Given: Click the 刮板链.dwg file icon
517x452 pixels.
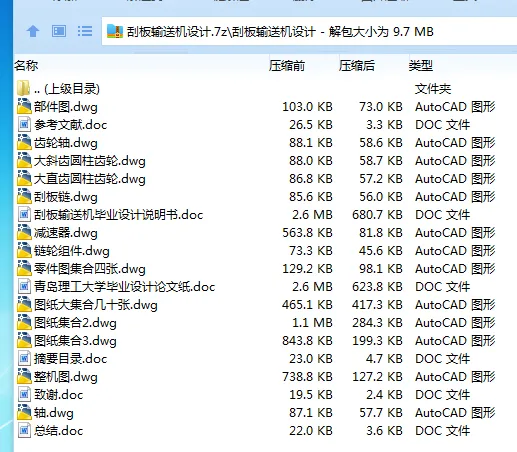Looking at the screenshot, I should click(24, 196).
